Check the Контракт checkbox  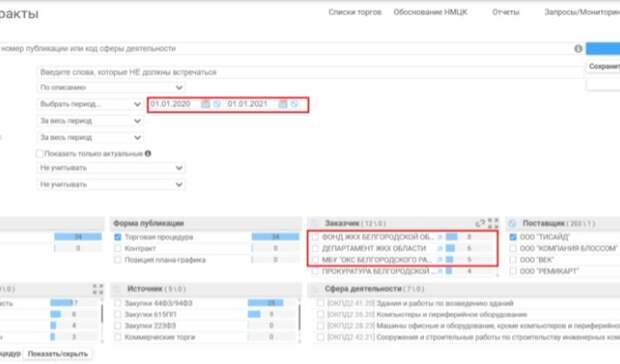pyautogui.click(x=117, y=248)
